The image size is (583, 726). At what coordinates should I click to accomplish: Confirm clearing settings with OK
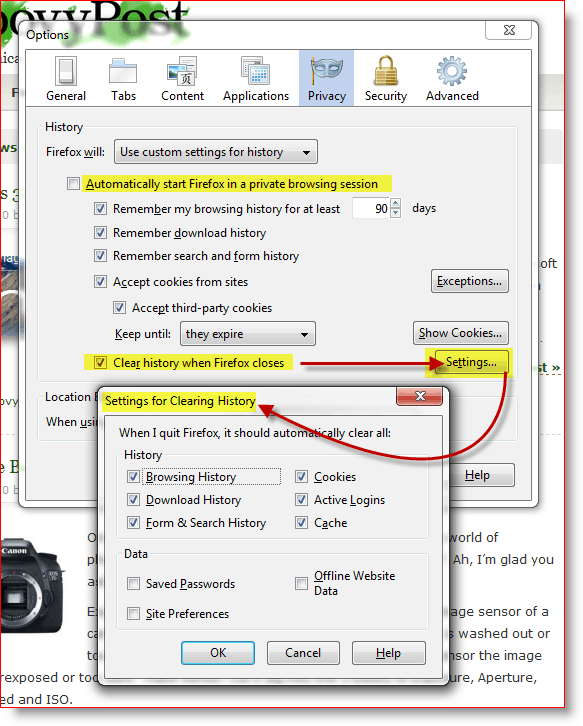point(218,653)
